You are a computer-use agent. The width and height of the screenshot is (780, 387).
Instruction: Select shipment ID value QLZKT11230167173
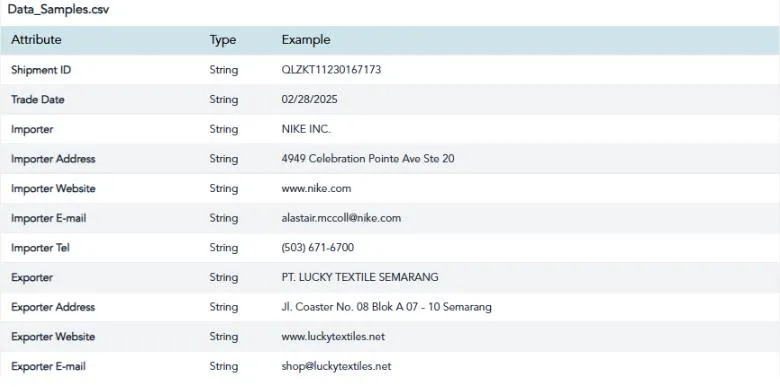pyautogui.click(x=331, y=70)
